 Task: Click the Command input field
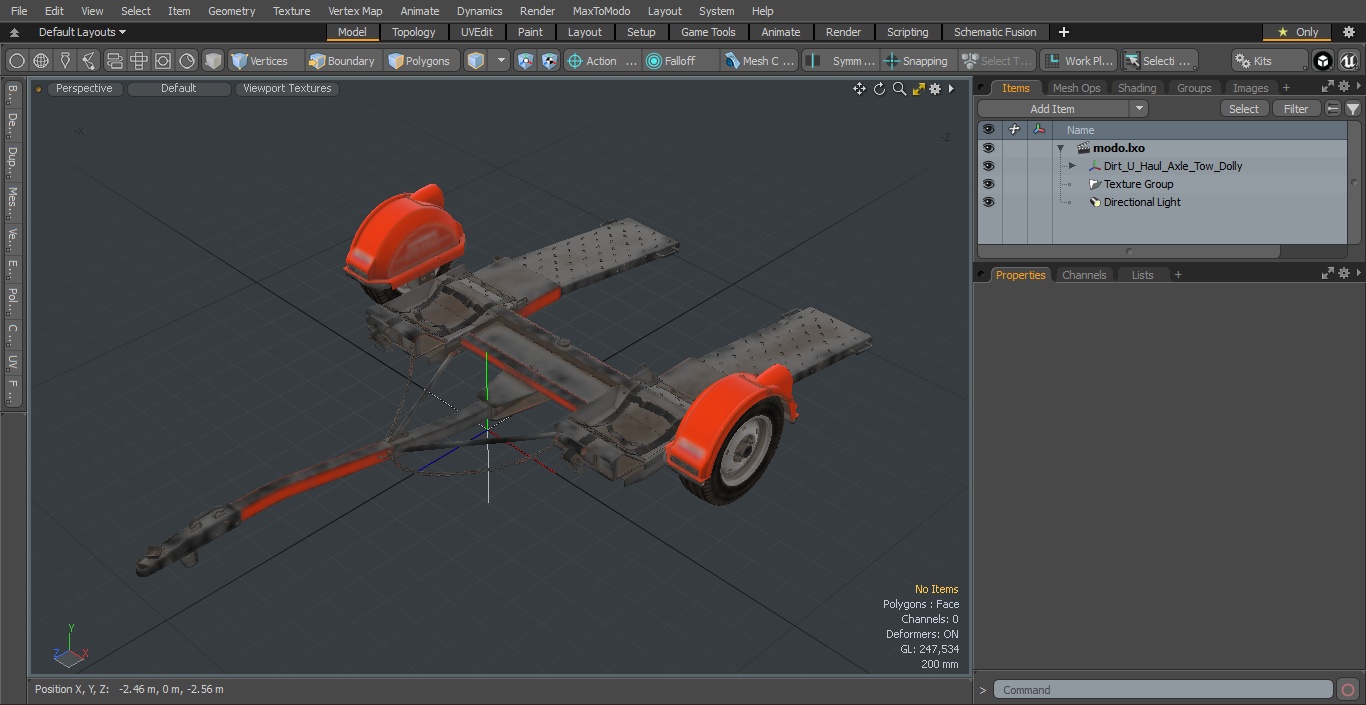point(1163,690)
